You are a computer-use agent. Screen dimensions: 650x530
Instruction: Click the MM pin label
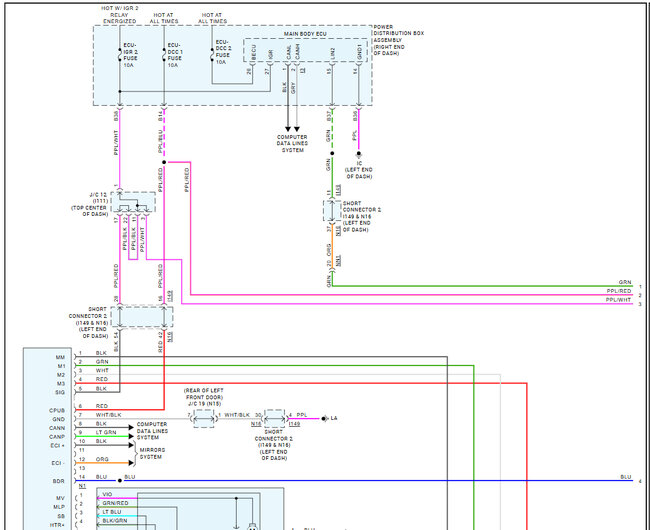(61, 357)
